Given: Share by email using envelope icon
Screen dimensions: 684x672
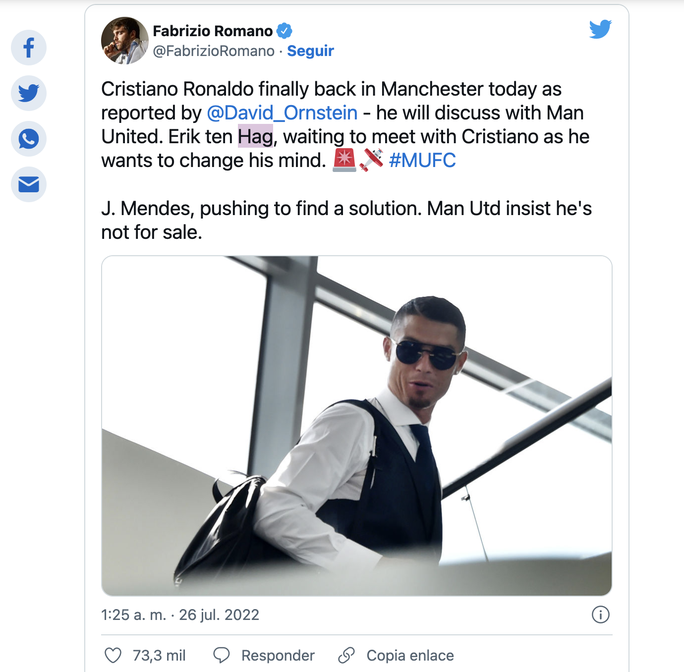Looking at the screenshot, I should click(28, 184).
